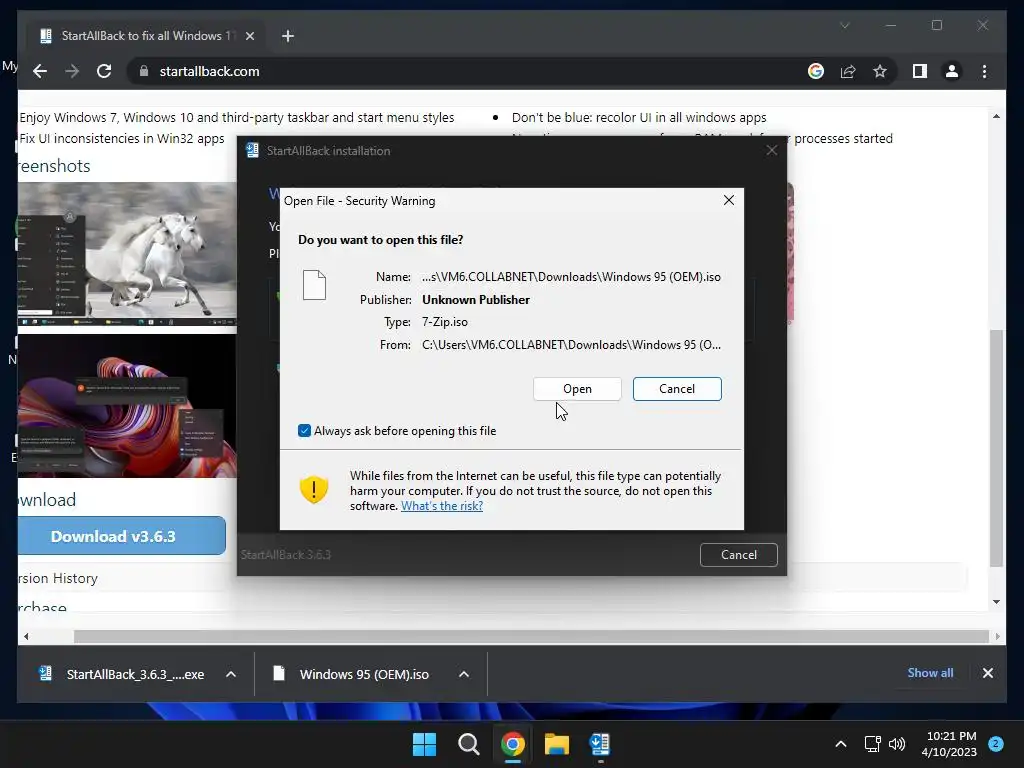This screenshot has height=768, width=1024.
Task: Open a new Chrome tab
Action: 287,36
